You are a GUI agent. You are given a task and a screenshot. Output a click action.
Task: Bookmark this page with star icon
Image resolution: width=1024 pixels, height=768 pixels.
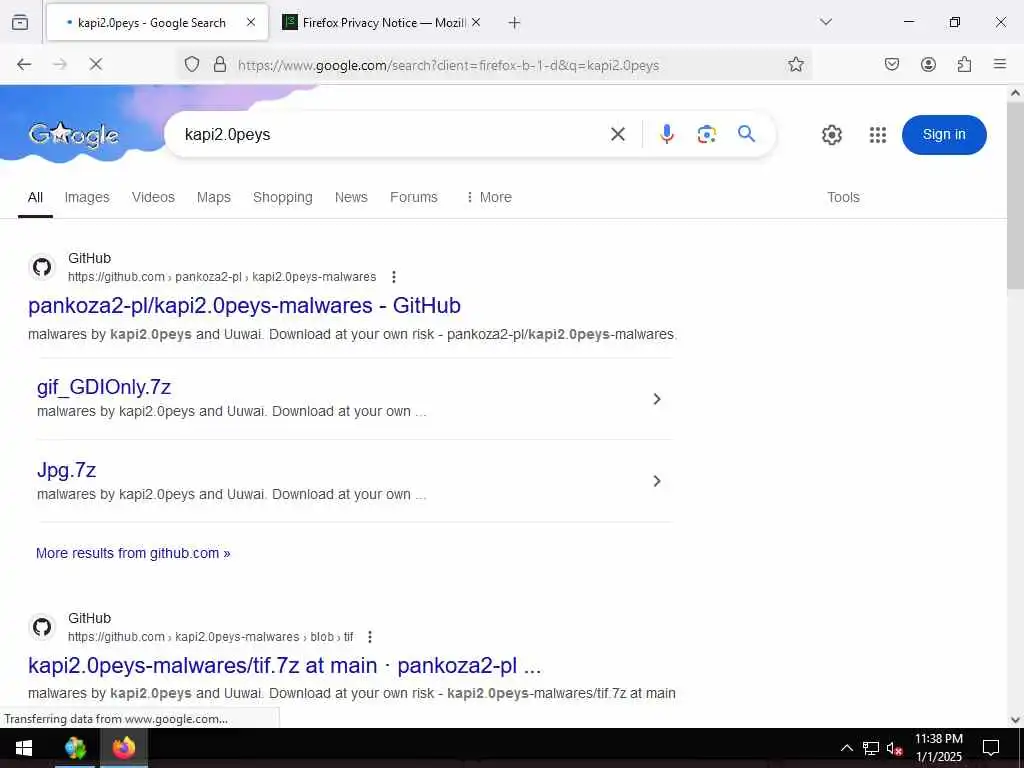pyautogui.click(x=795, y=64)
